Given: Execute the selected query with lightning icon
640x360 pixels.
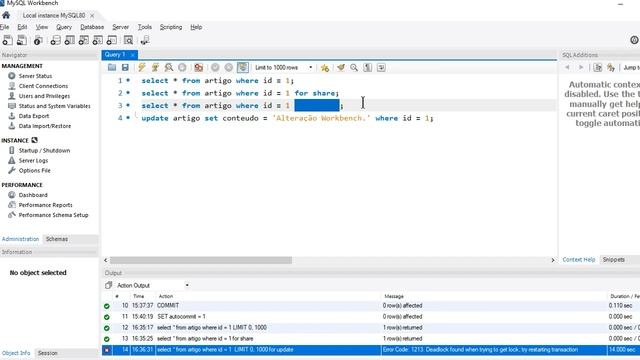Looking at the screenshot, I should pyautogui.click(x=142, y=67).
